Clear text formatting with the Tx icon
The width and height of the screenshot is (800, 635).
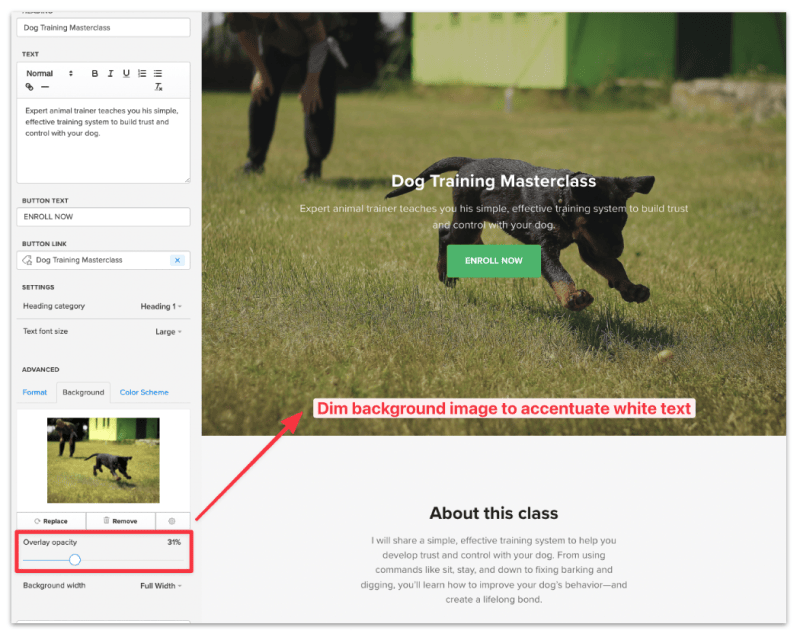158,86
